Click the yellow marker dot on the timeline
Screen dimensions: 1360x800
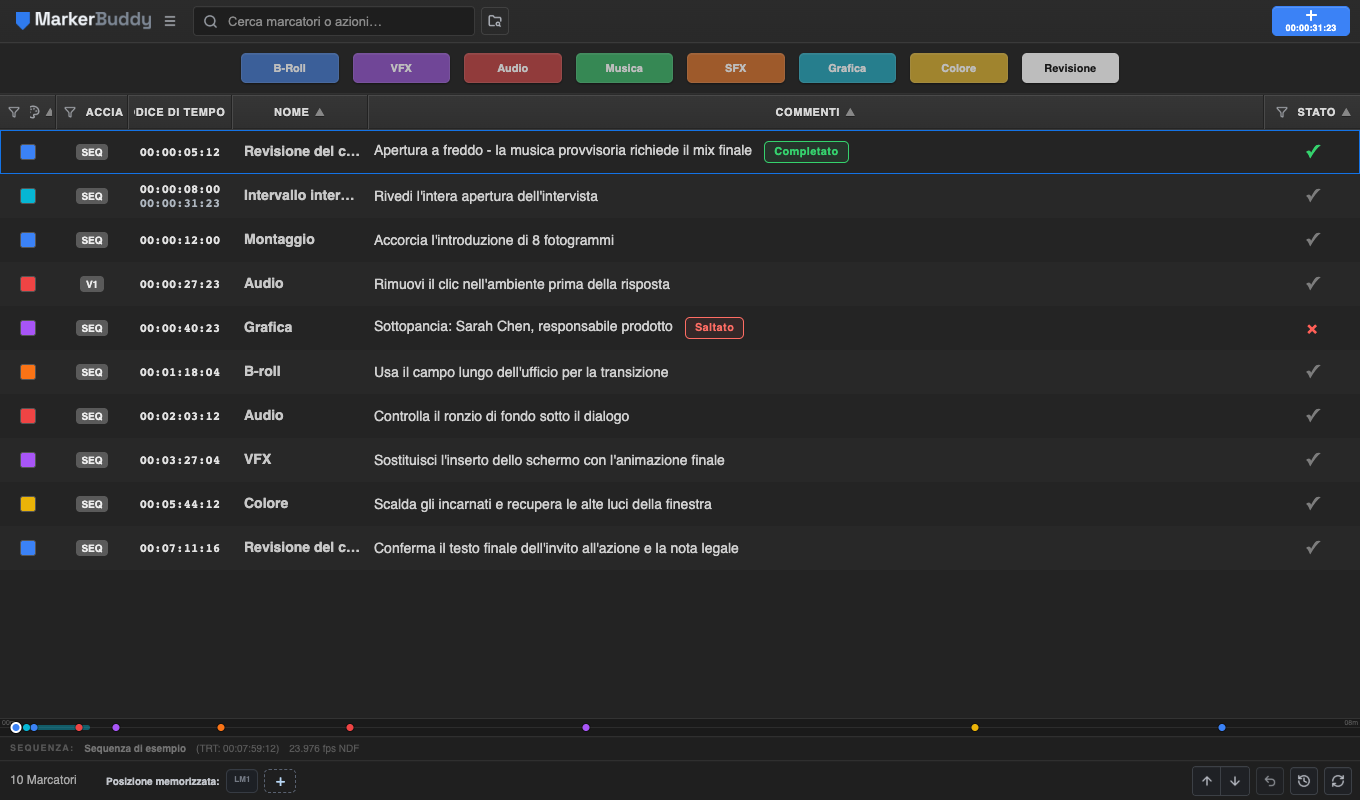(x=975, y=727)
